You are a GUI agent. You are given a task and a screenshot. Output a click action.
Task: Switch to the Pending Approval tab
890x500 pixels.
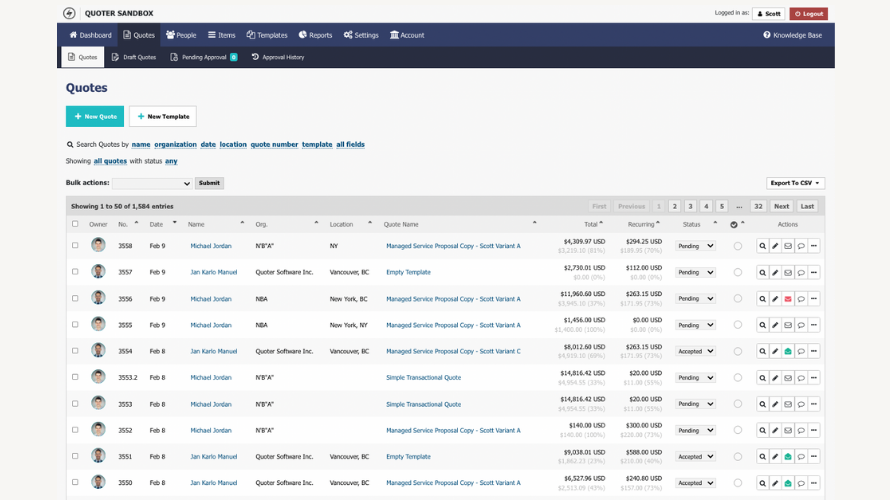(203, 57)
